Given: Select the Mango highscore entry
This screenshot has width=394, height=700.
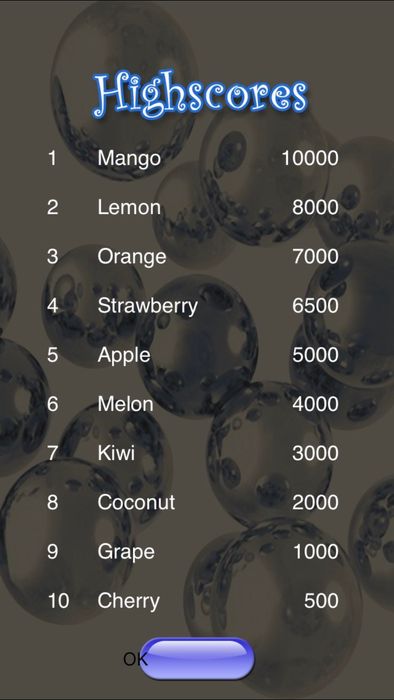Looking at the screenshot, I should click(x=129, y=159).
